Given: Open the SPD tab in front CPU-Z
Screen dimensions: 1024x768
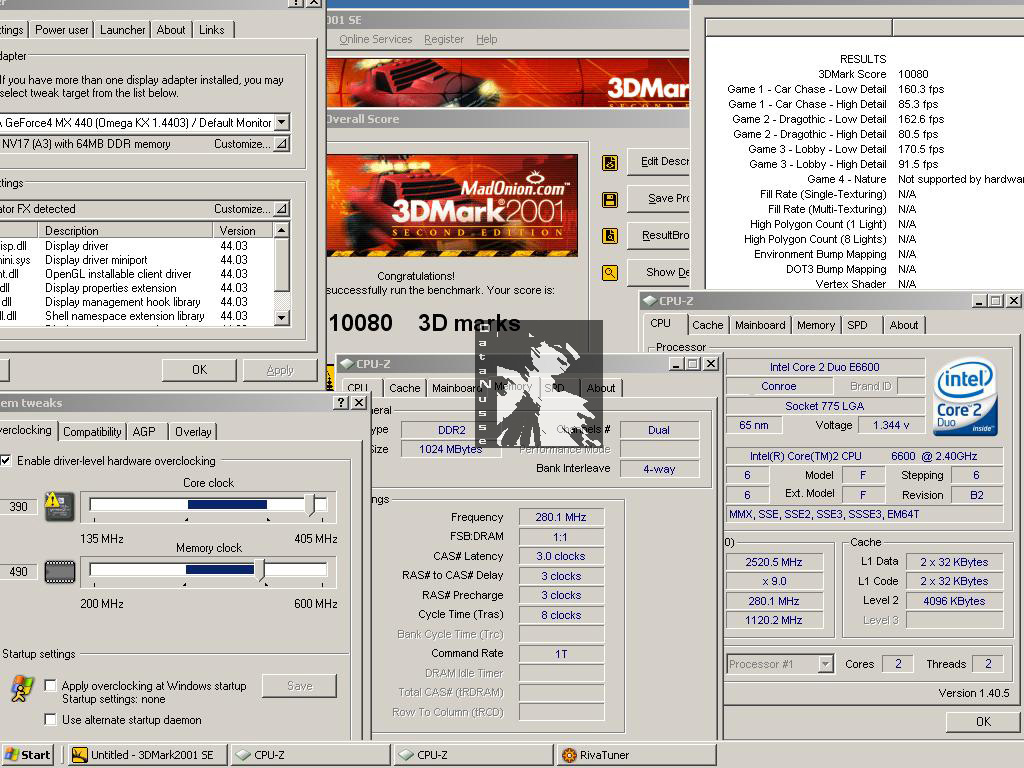Looking at the screenshot, I should point(857,325).
